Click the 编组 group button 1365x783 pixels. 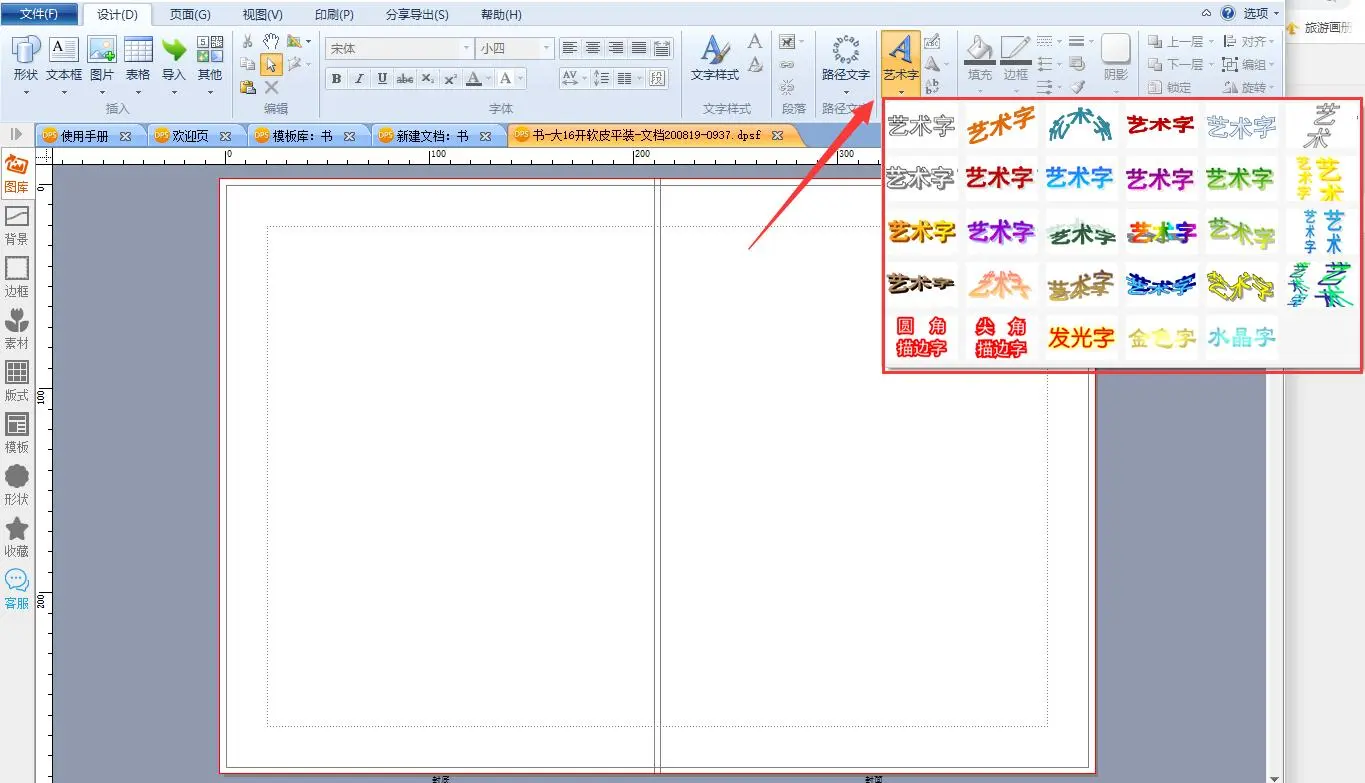coord(1249,65)
